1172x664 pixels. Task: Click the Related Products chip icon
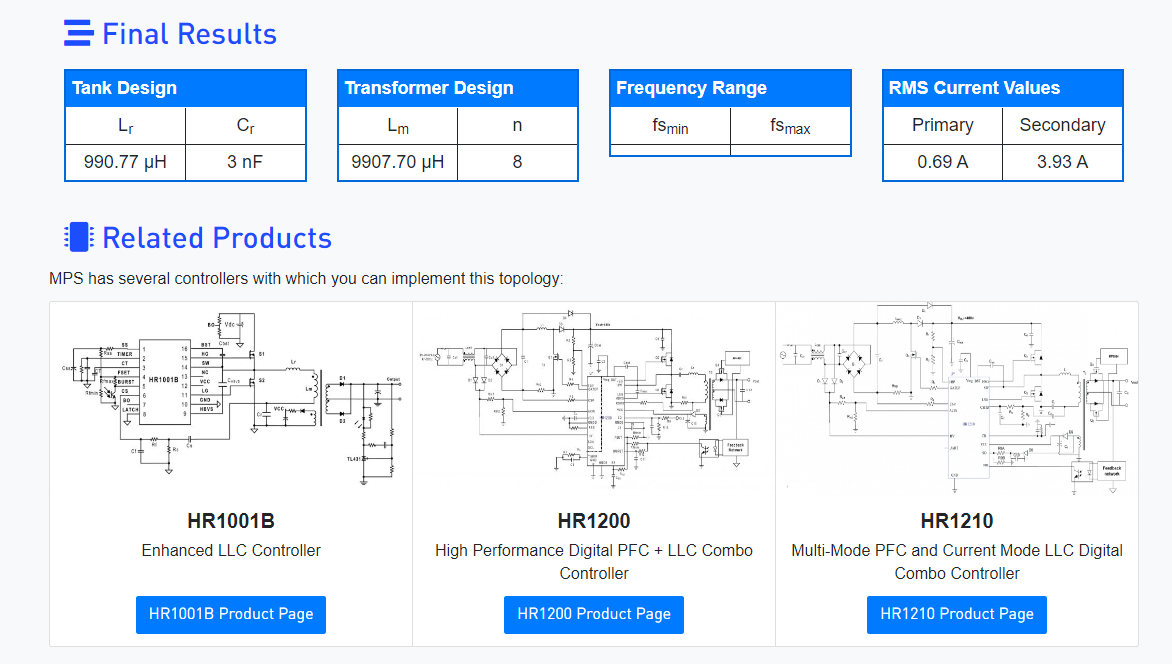(x=78, y=237)
